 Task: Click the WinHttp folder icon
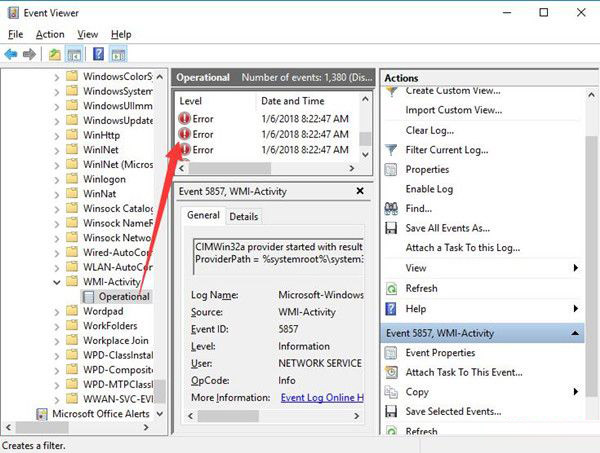pyautogui.click(x=72, y=135)
